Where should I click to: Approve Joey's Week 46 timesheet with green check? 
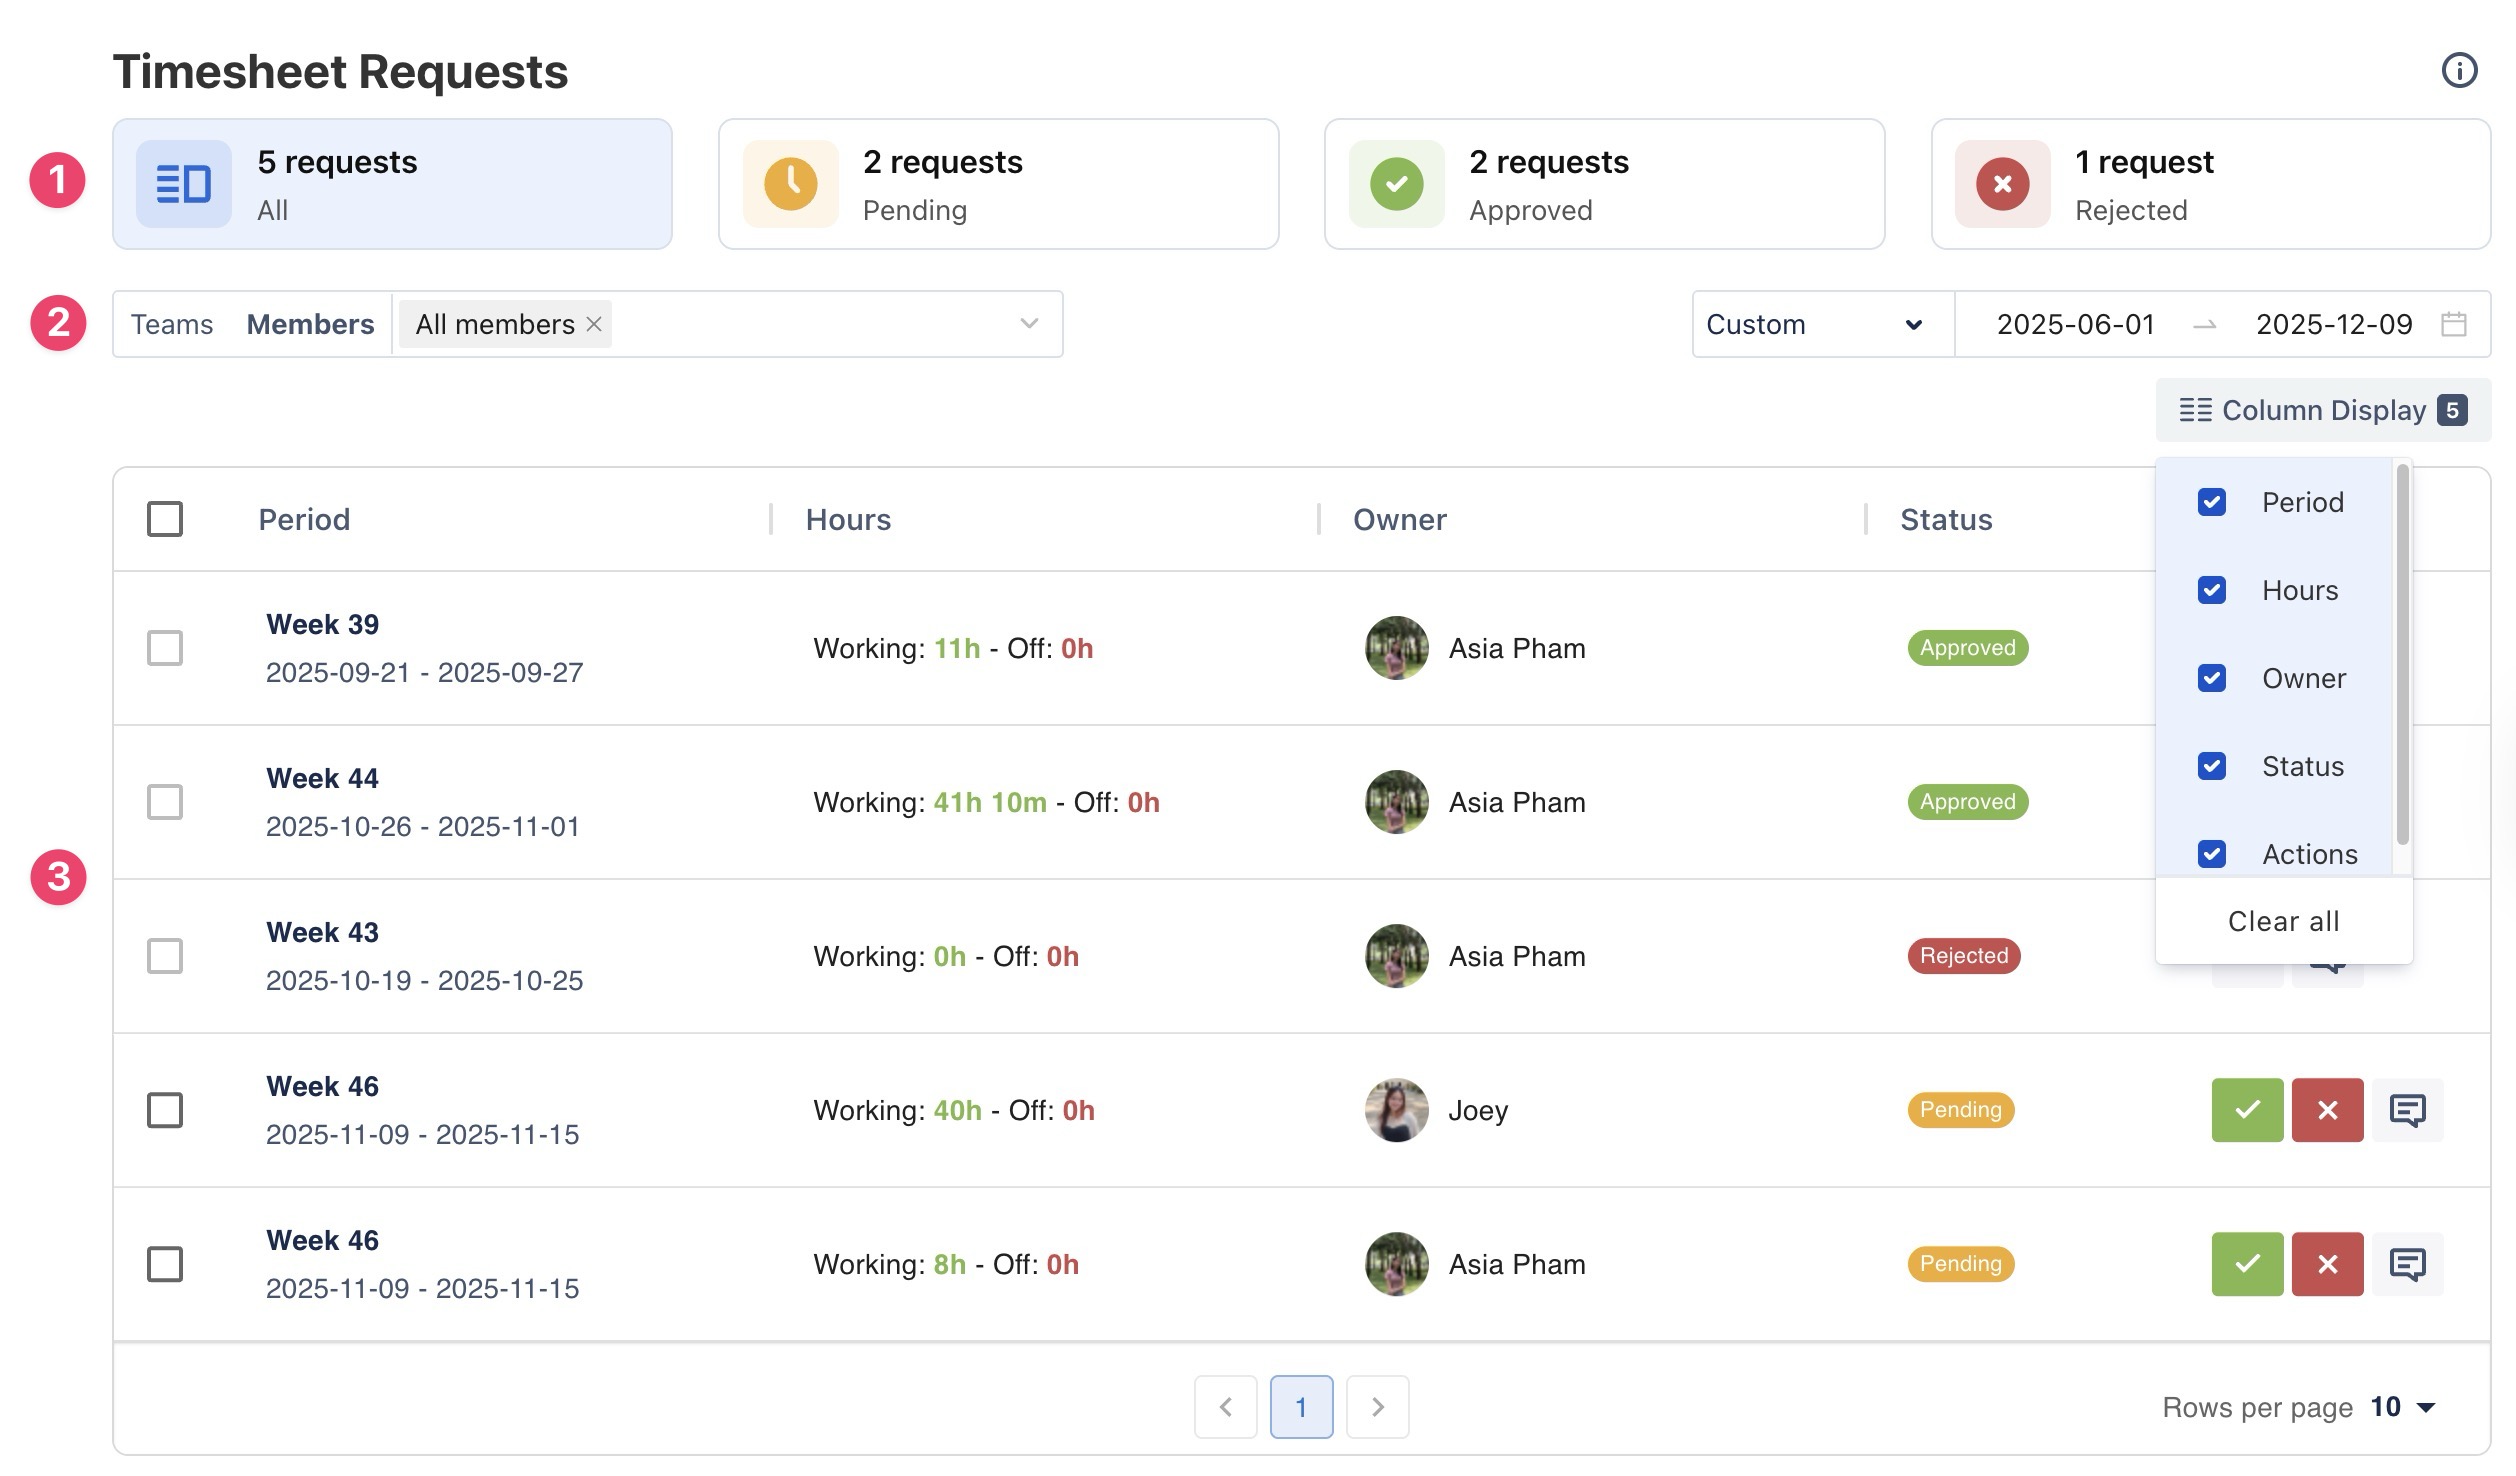coord(2246,1109)
